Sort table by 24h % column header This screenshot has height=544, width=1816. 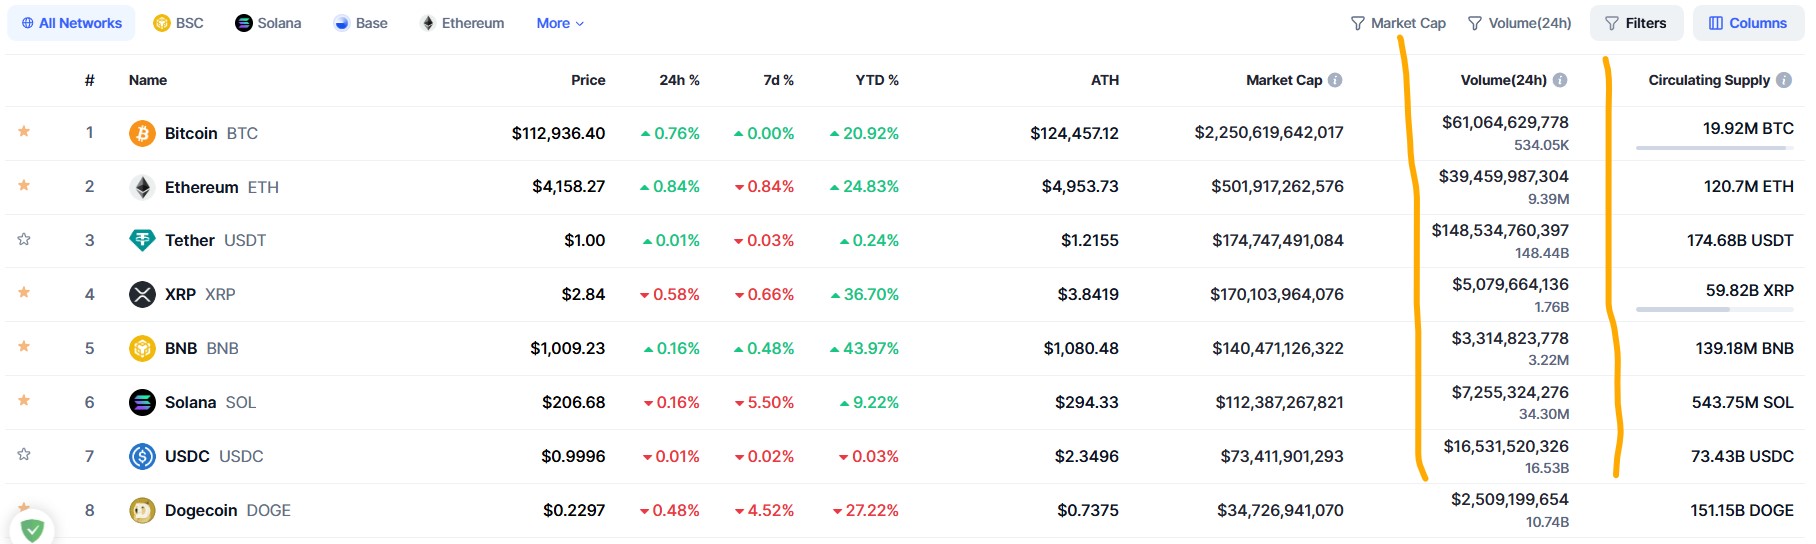click(x=679, y=80)
